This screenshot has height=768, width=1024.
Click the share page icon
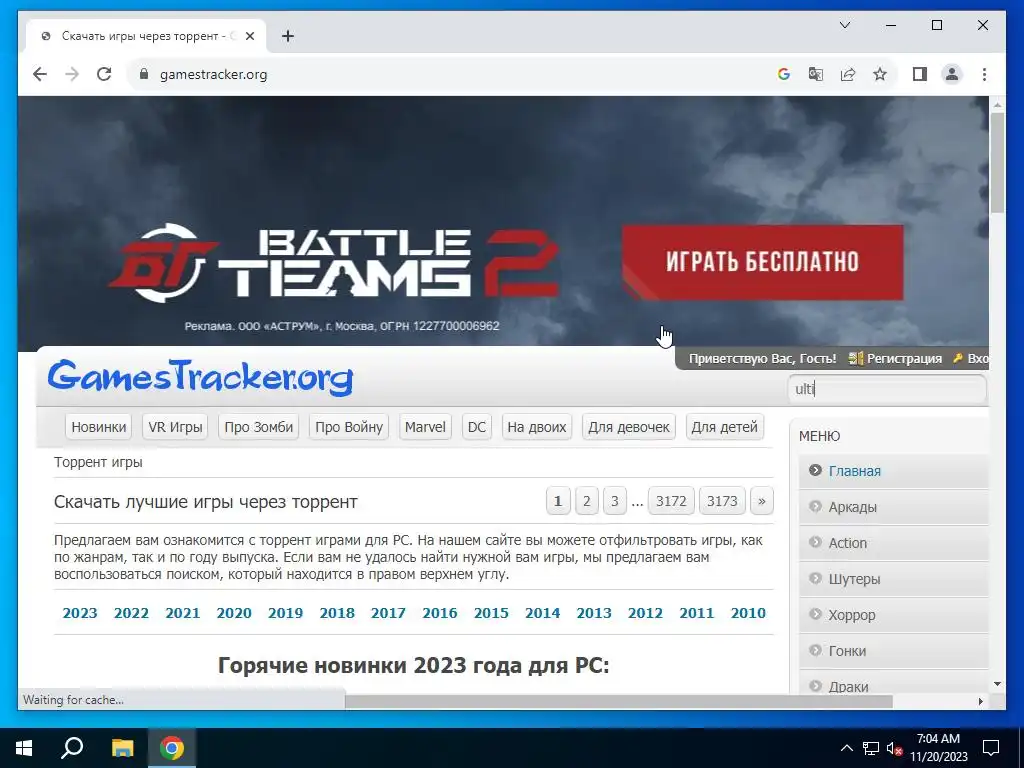coord(848,74)
